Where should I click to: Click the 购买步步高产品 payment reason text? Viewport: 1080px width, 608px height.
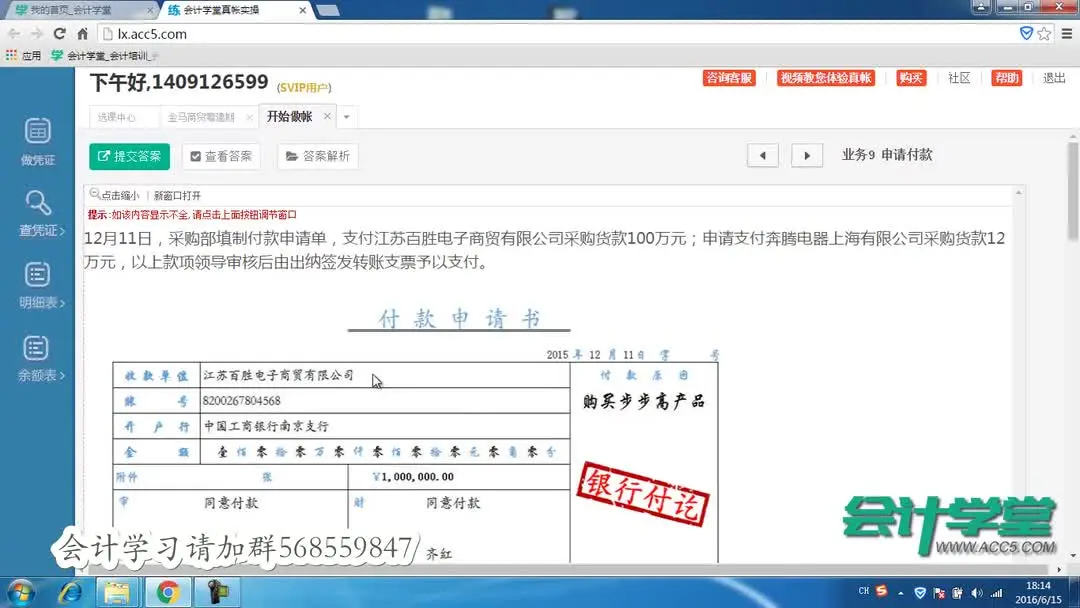[x=644, y=401]
